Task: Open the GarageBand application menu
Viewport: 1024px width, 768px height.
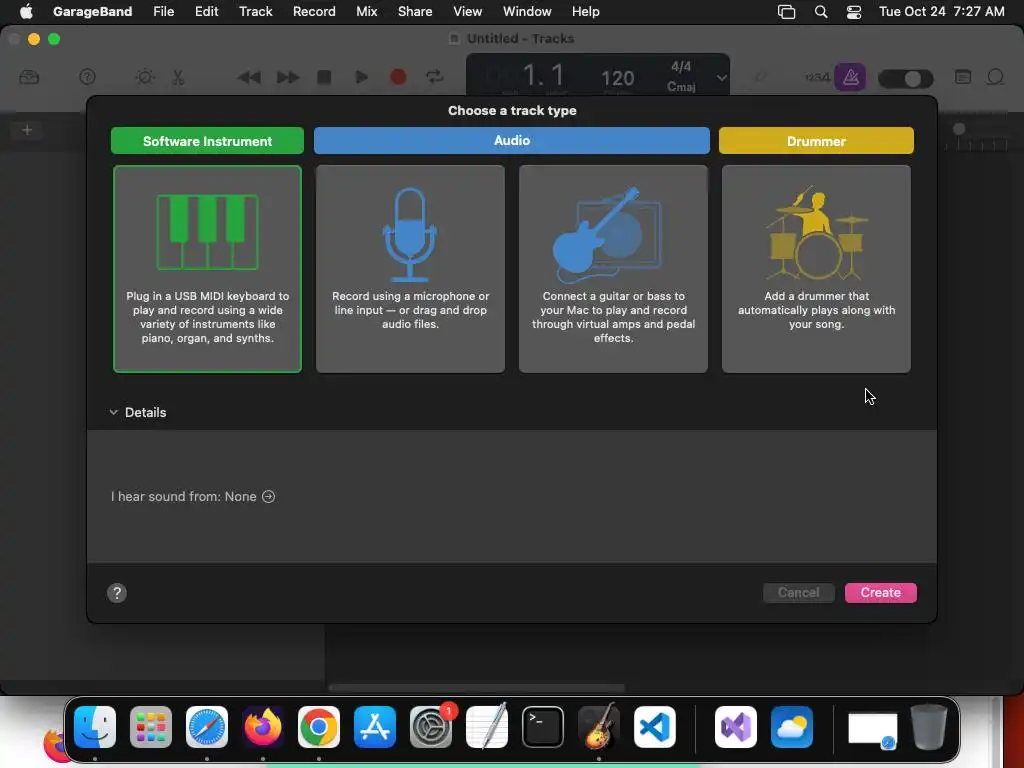Action: [92, 11]
